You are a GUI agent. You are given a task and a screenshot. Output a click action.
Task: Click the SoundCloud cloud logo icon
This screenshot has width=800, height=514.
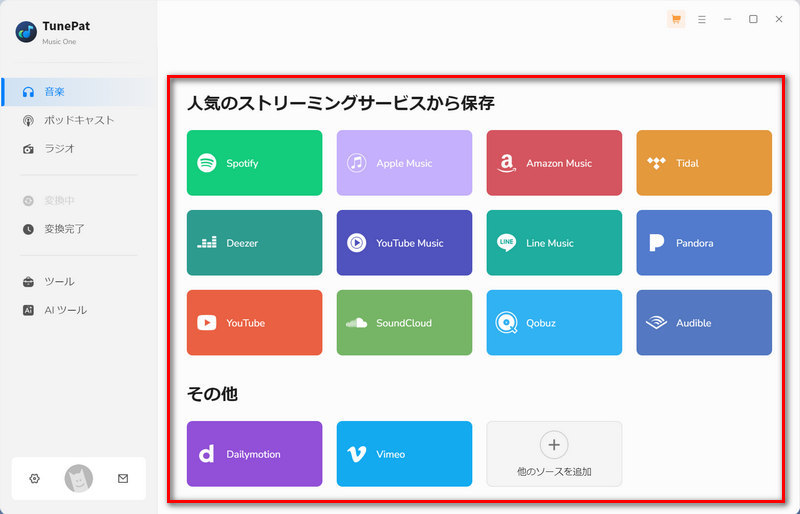(356, 323)
